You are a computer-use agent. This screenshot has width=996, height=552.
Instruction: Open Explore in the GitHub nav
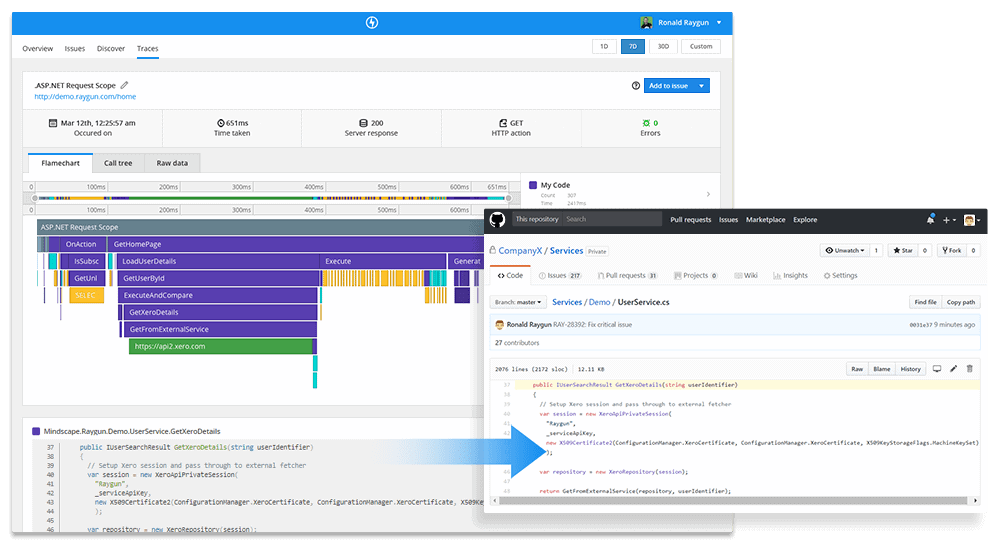[x=805, y=220]
